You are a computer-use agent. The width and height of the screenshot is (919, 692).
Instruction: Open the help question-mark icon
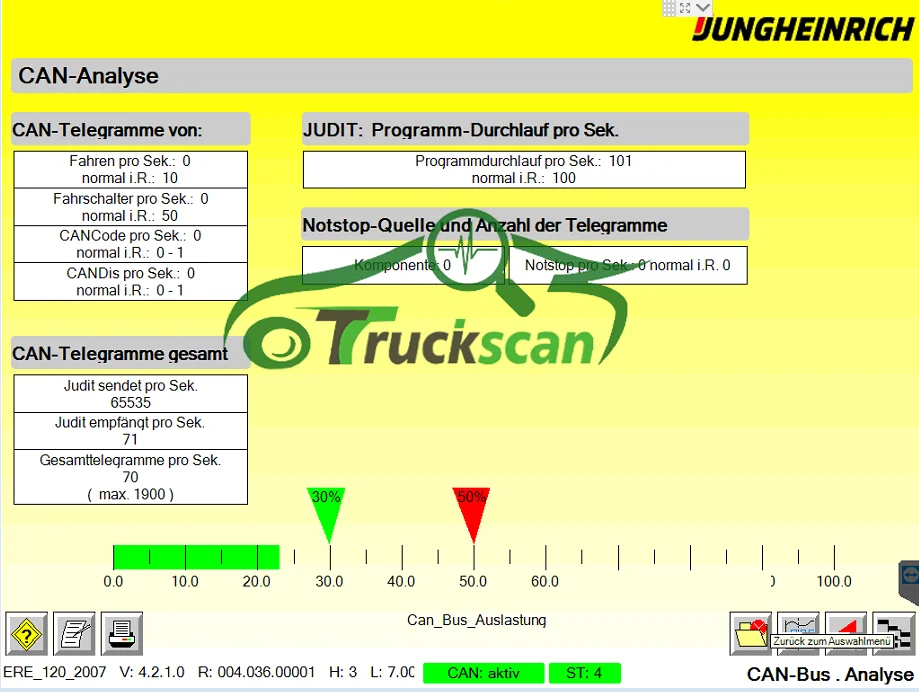click(x=26, y=633)
